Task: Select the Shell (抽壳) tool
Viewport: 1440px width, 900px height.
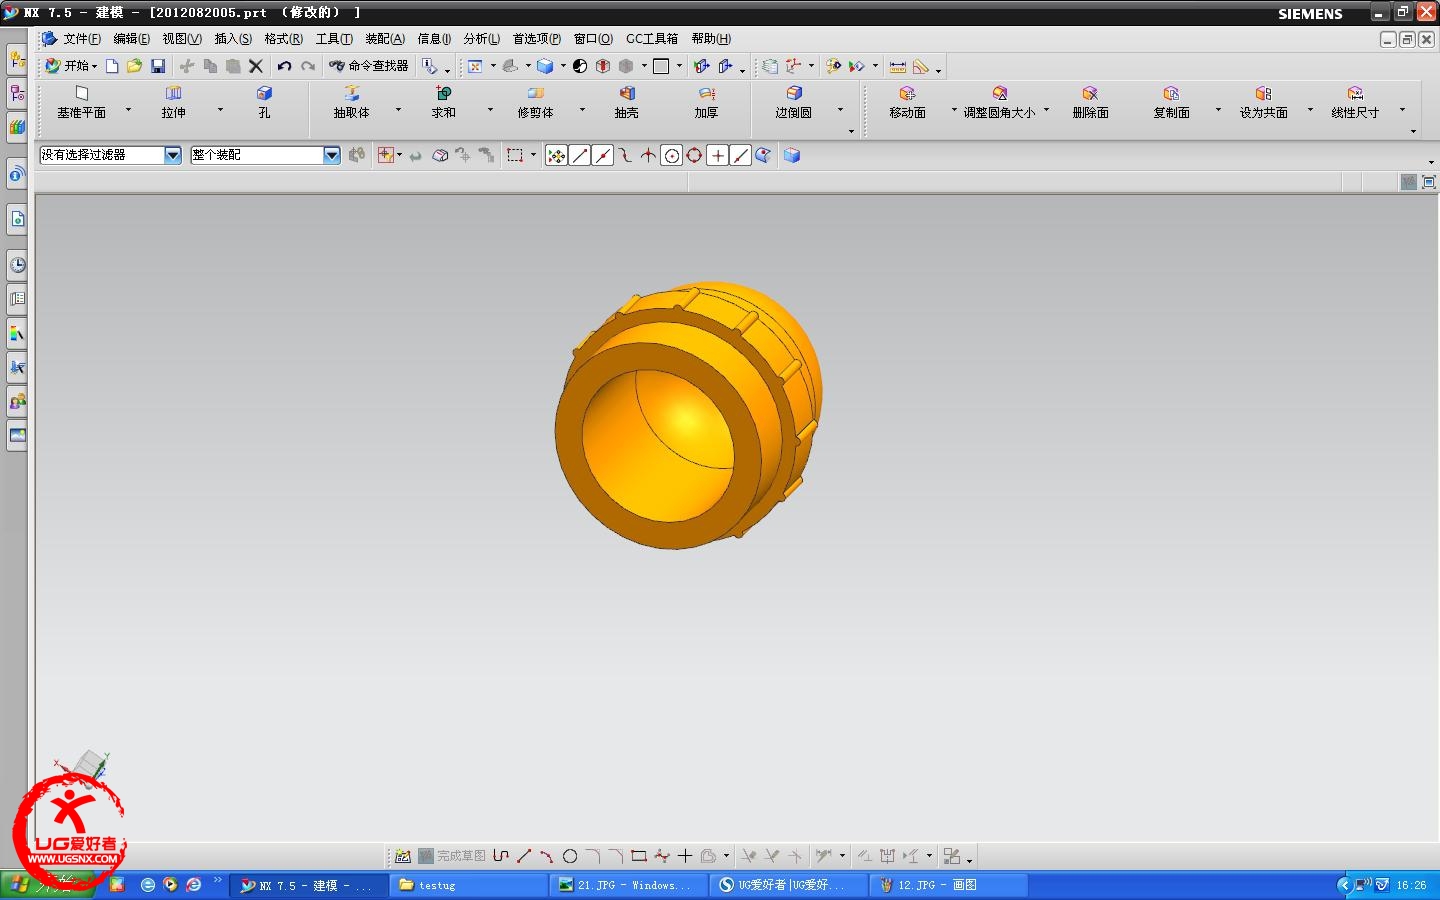Action: [x=627, y=103]
